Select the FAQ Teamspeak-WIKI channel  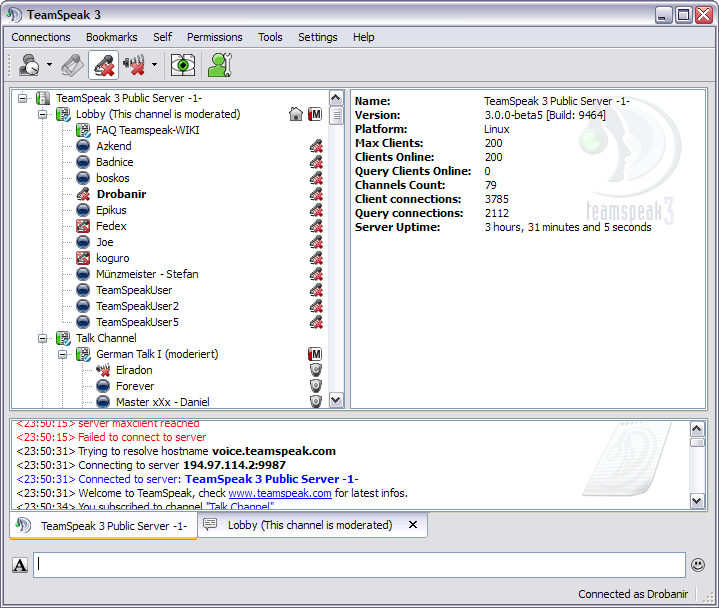click(148, 130)
